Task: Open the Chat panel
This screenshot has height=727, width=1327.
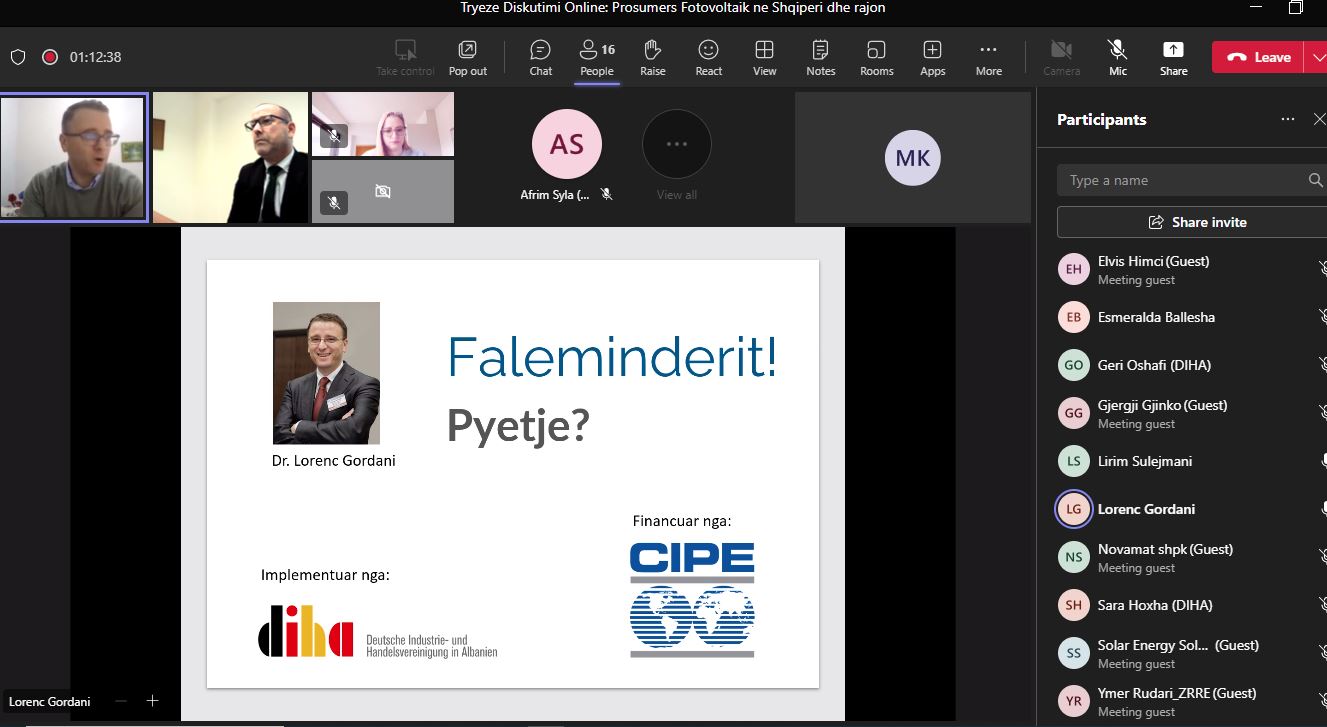Action: click(x=541, y=57)
